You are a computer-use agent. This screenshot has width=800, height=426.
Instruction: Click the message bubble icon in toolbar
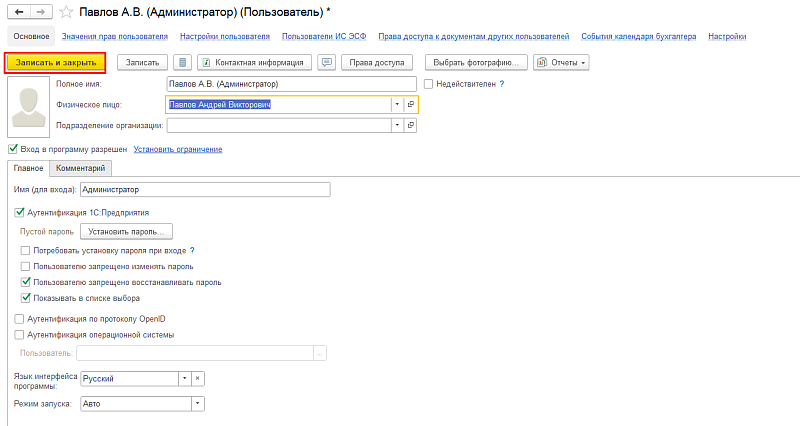coord(326,62)
